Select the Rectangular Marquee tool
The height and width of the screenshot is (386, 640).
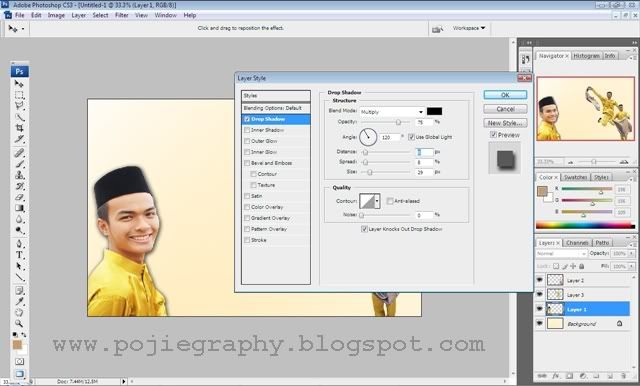tap(19, 95)
